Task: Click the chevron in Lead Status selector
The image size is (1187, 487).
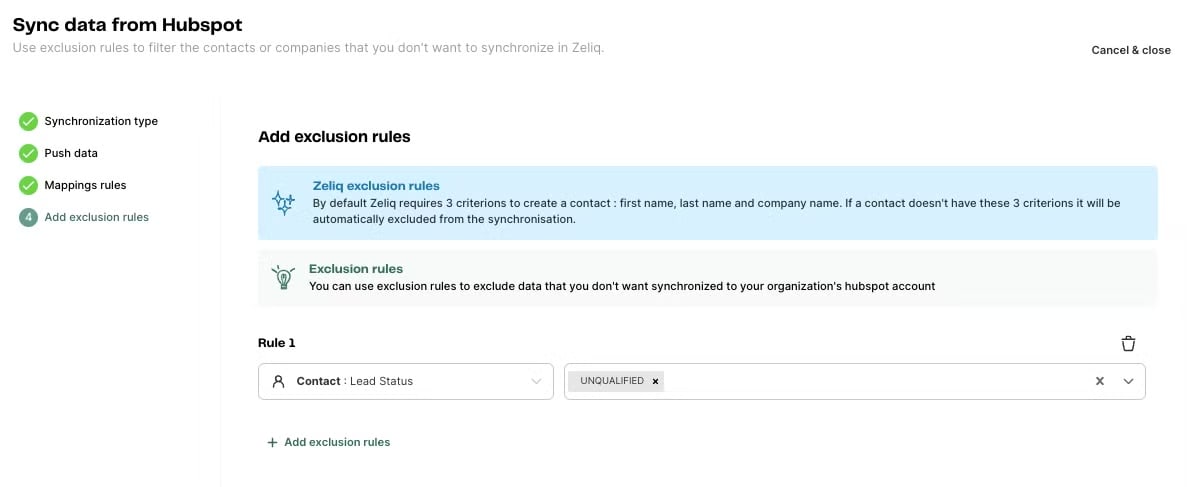Action: [536, 381]
